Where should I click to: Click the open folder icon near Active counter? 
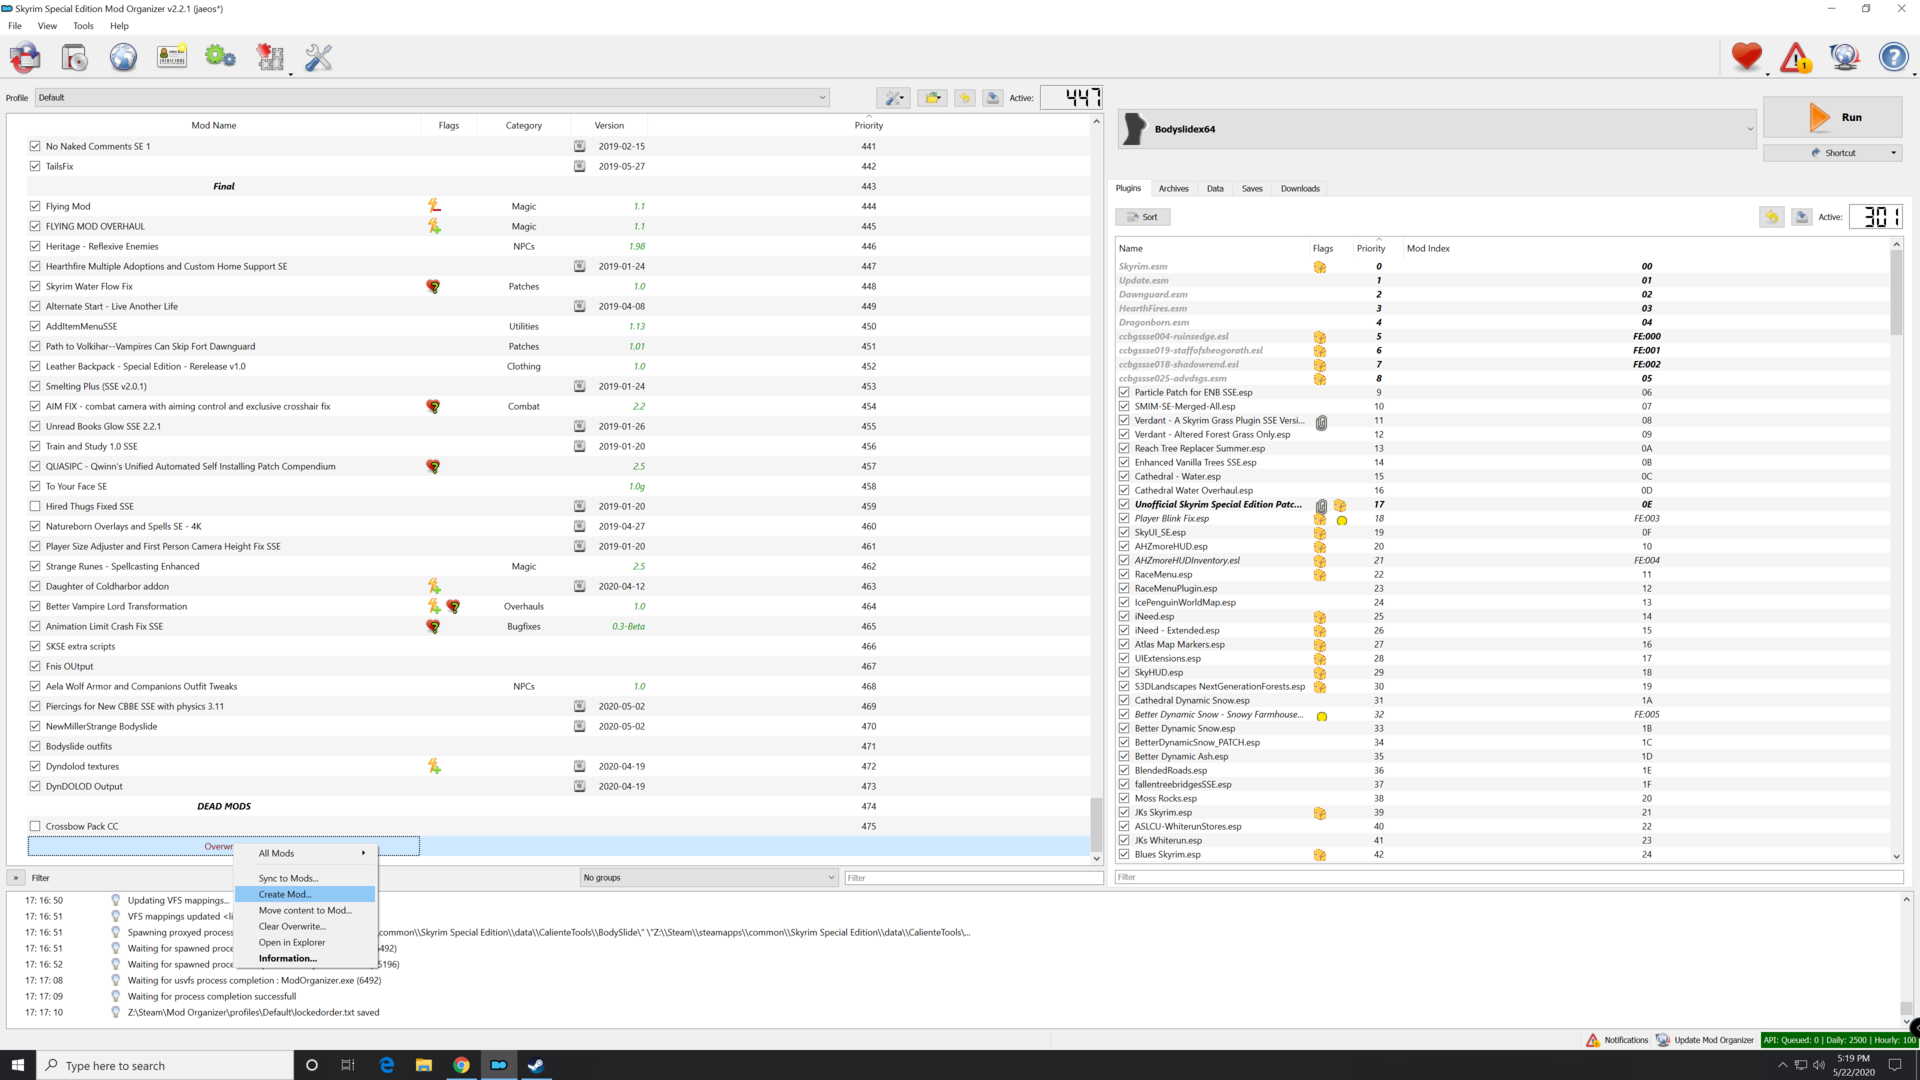(x=933, y=98)
